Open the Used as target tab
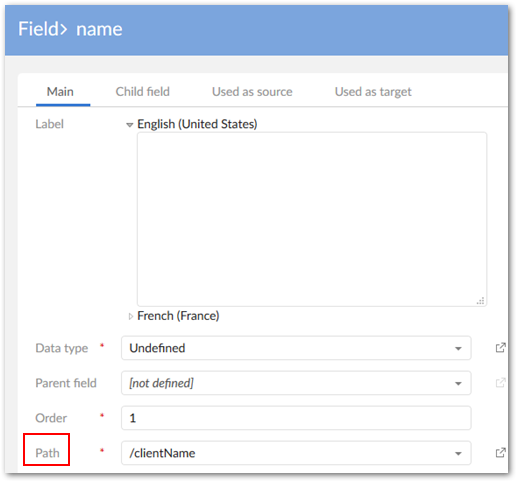Viewport: 517px width, 482px height. point(373,92)
